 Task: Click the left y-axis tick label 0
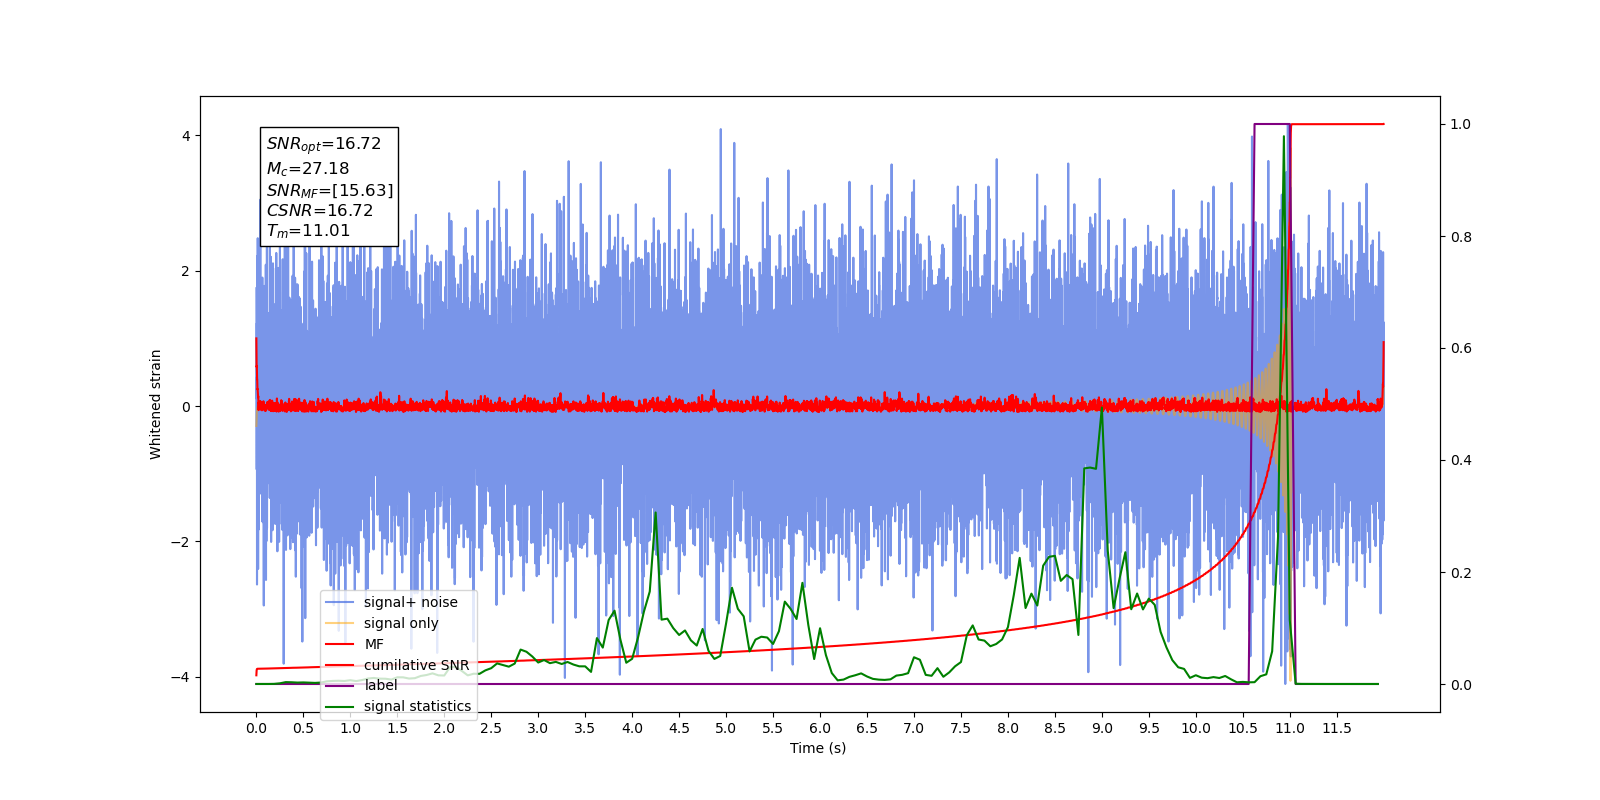(186, 407)
